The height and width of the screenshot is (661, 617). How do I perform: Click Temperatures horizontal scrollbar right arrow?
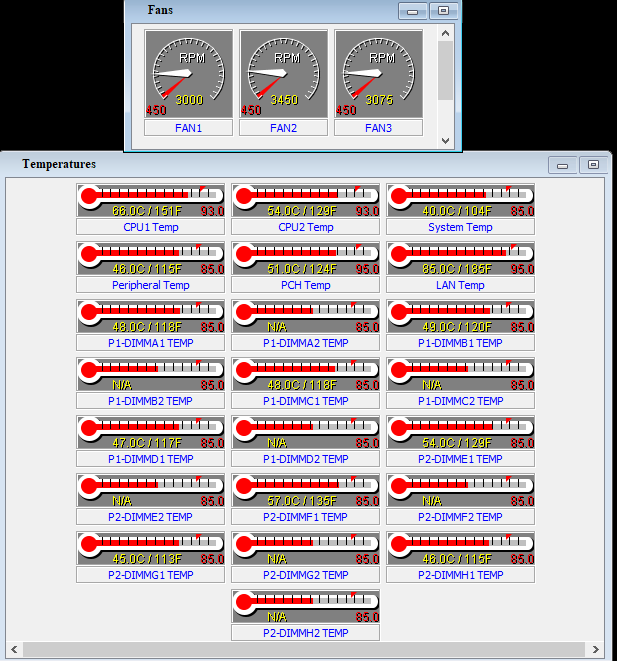[596, 649]
